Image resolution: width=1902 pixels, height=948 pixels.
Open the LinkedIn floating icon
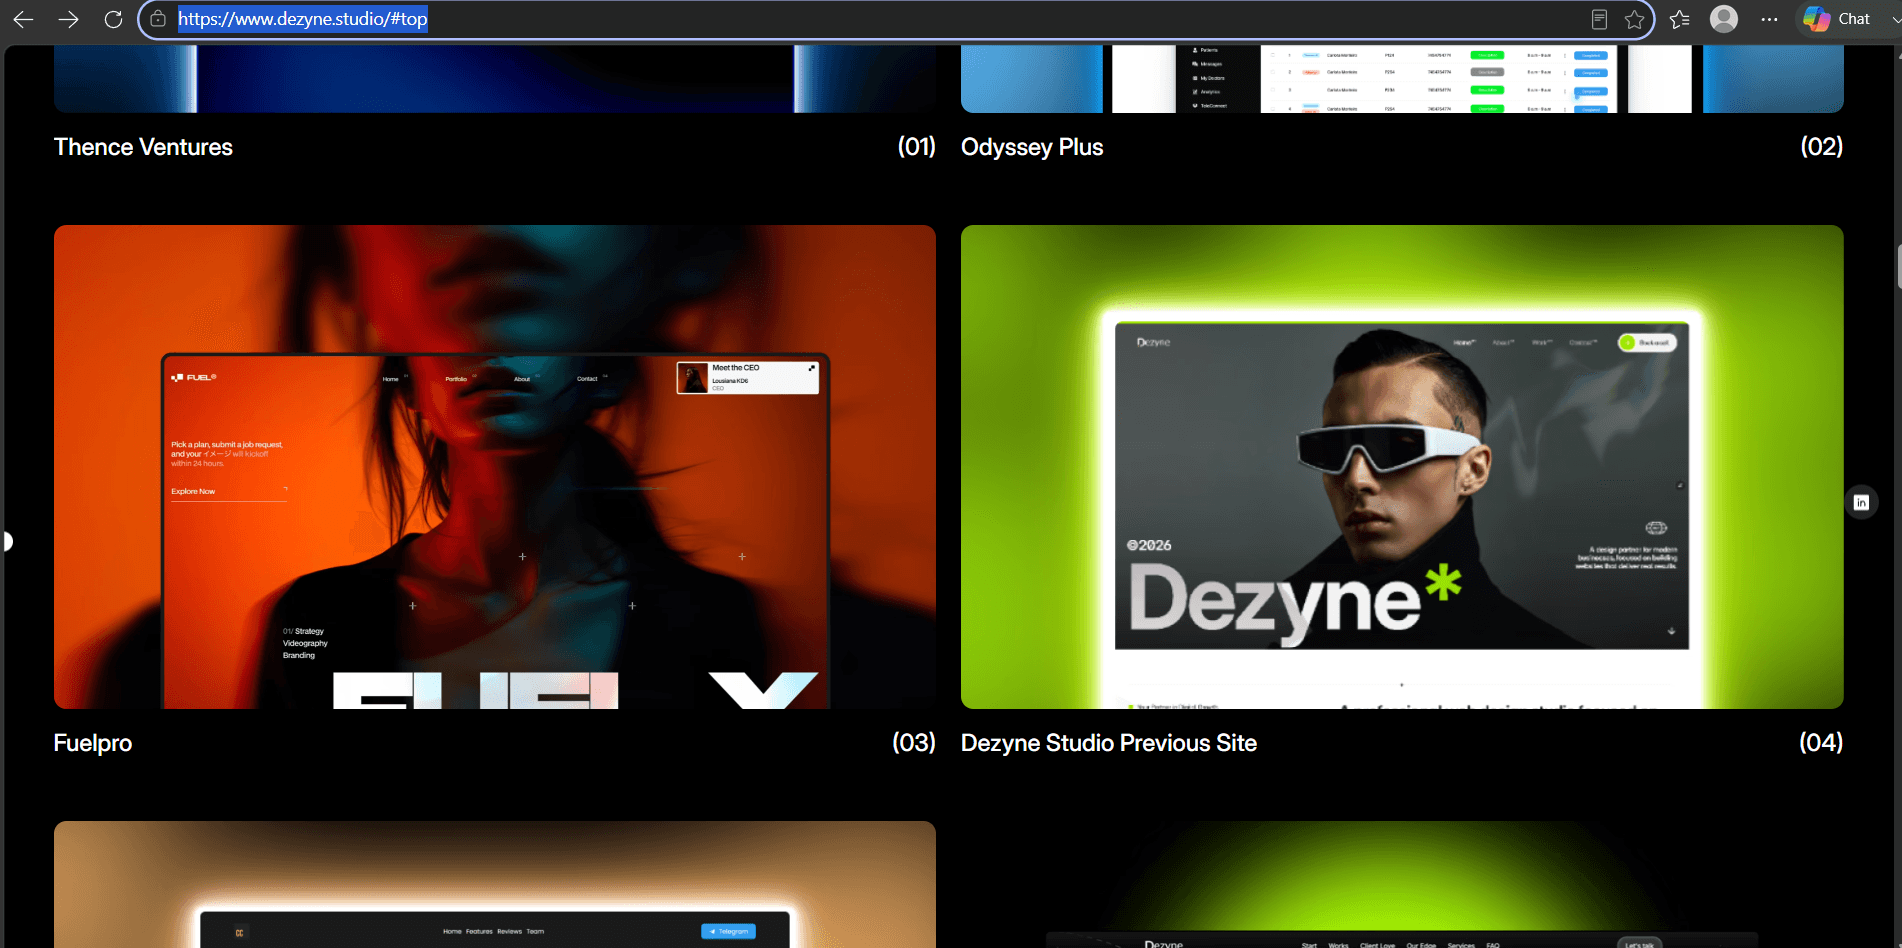click(x=1861, y=502)
